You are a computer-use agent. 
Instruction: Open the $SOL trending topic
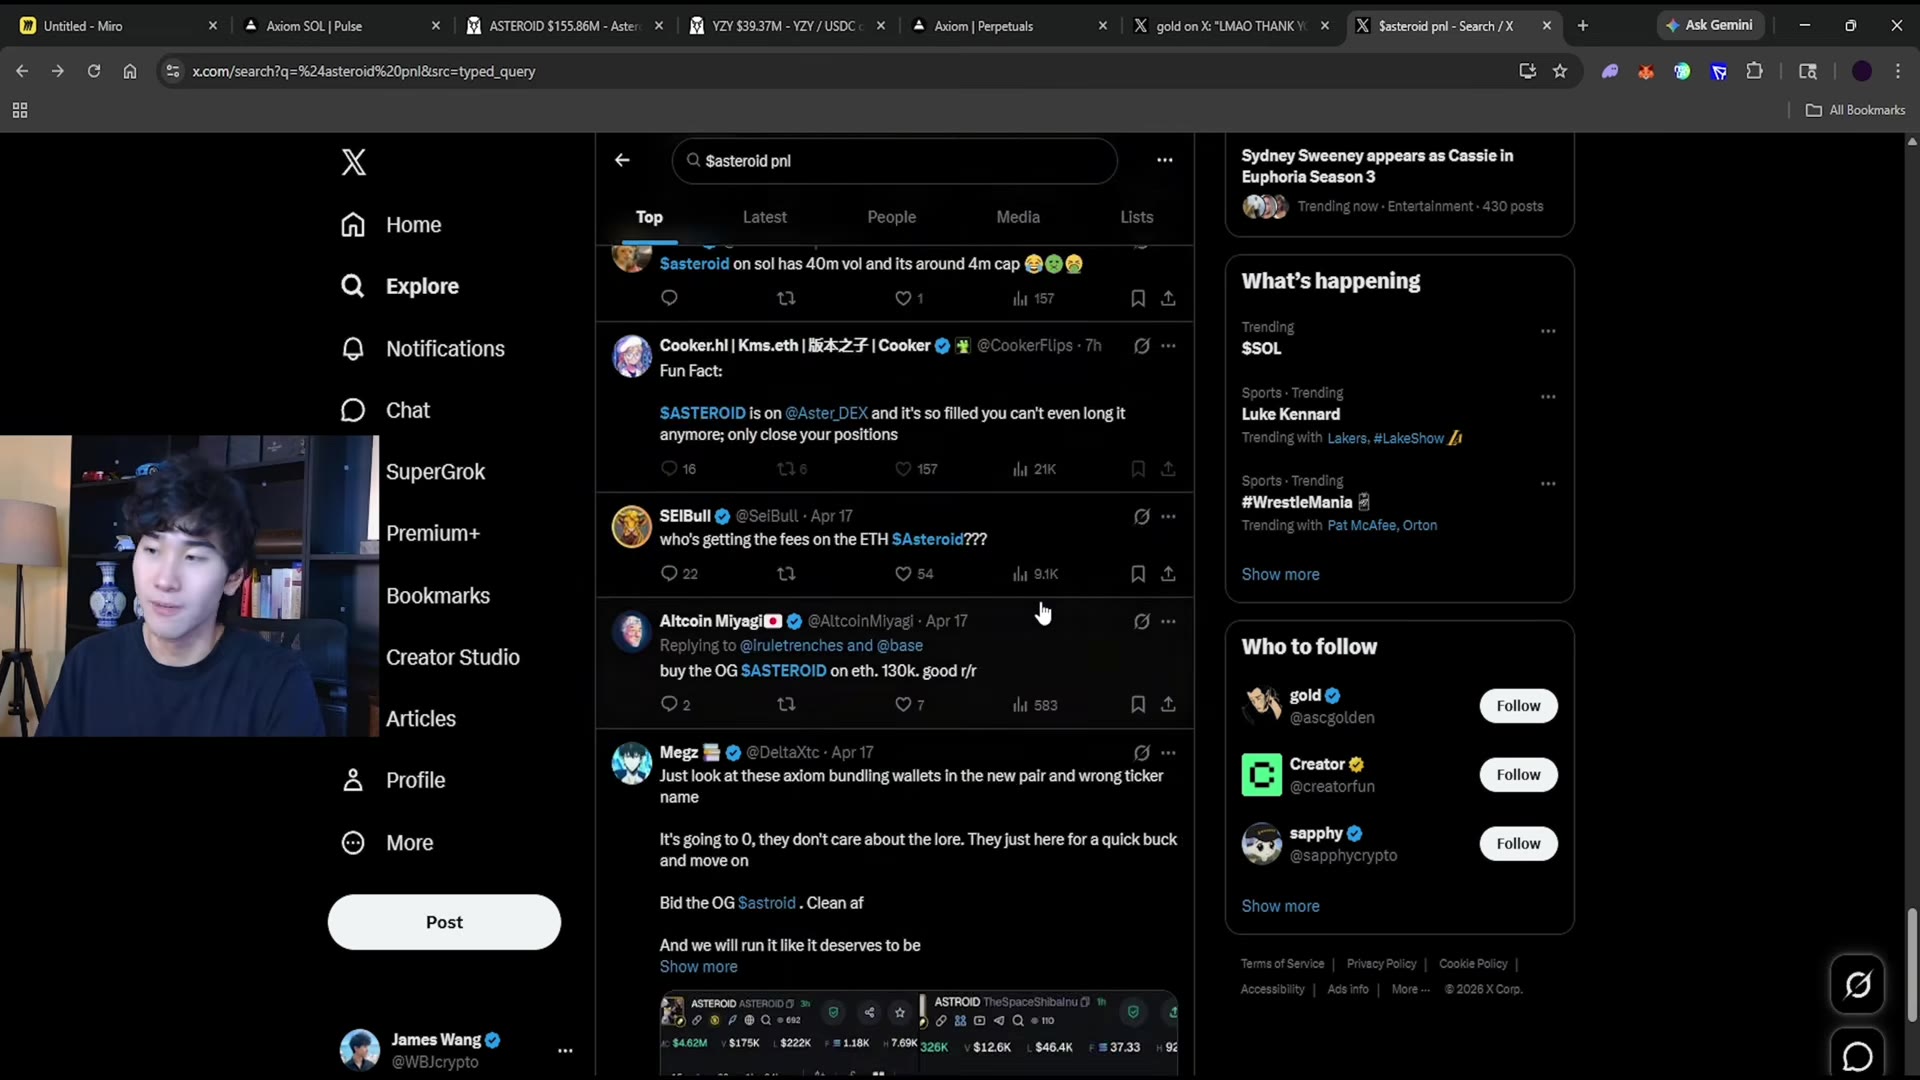click(1261, 348)
